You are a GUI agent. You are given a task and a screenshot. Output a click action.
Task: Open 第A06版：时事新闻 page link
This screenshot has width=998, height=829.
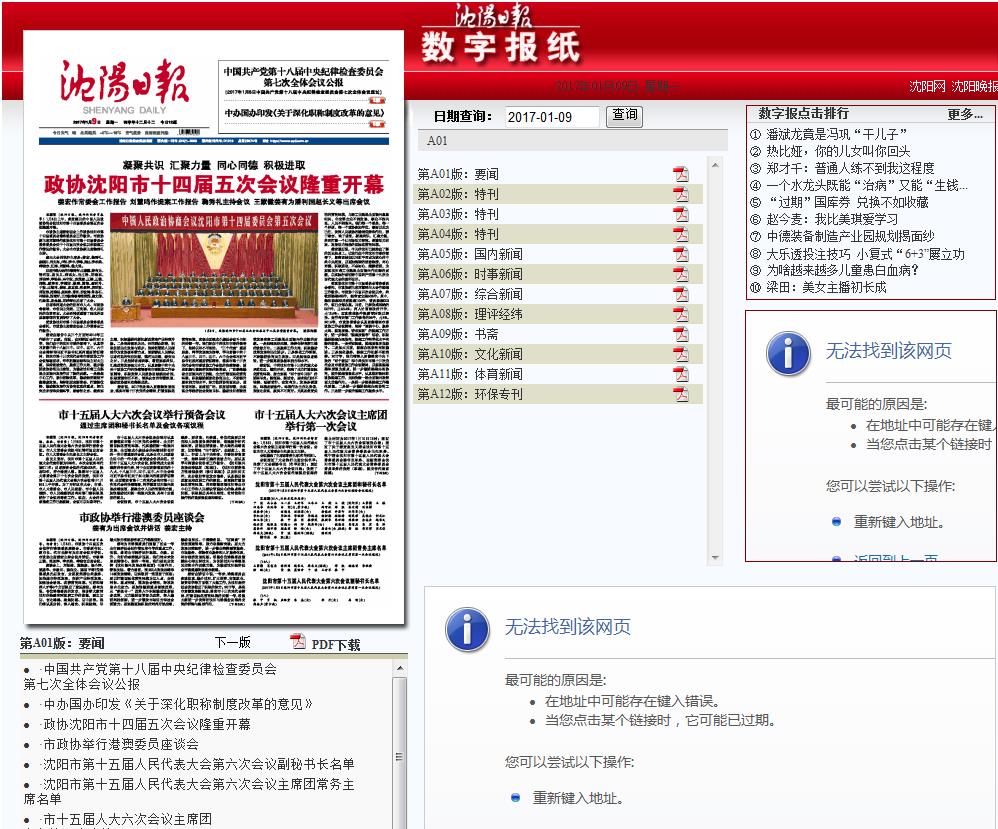tap(470, 274)
